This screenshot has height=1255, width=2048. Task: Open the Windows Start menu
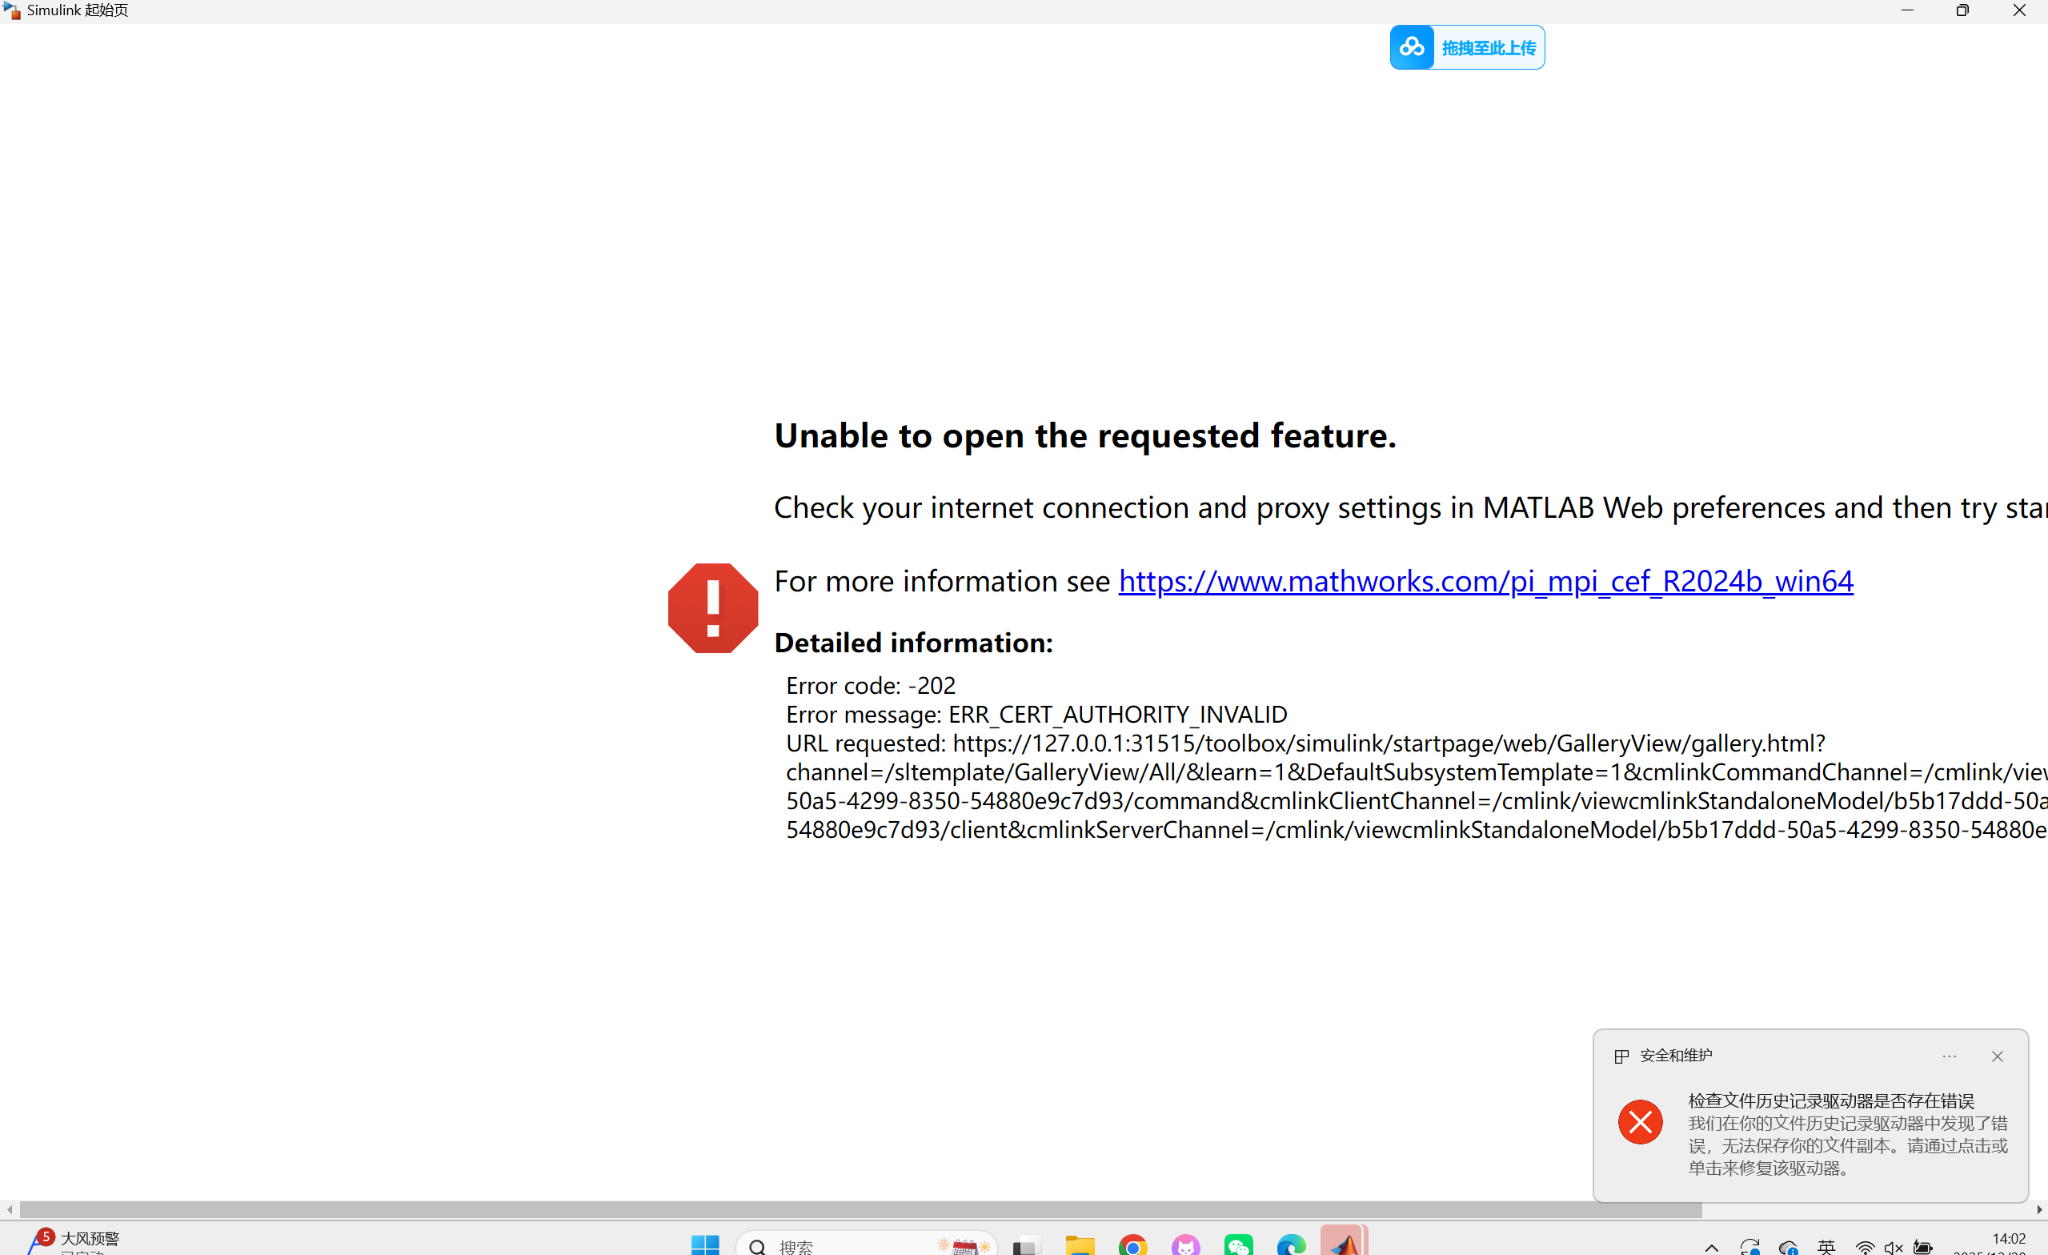coord(705,1245)
